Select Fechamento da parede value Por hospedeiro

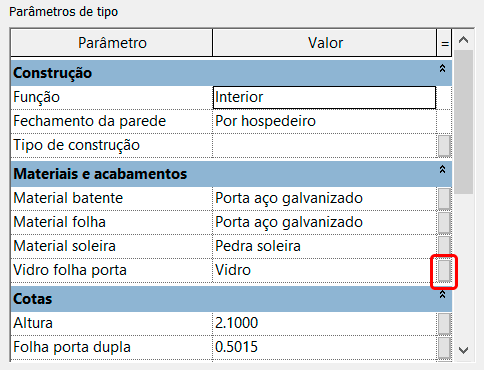click(x=324, y=121)
